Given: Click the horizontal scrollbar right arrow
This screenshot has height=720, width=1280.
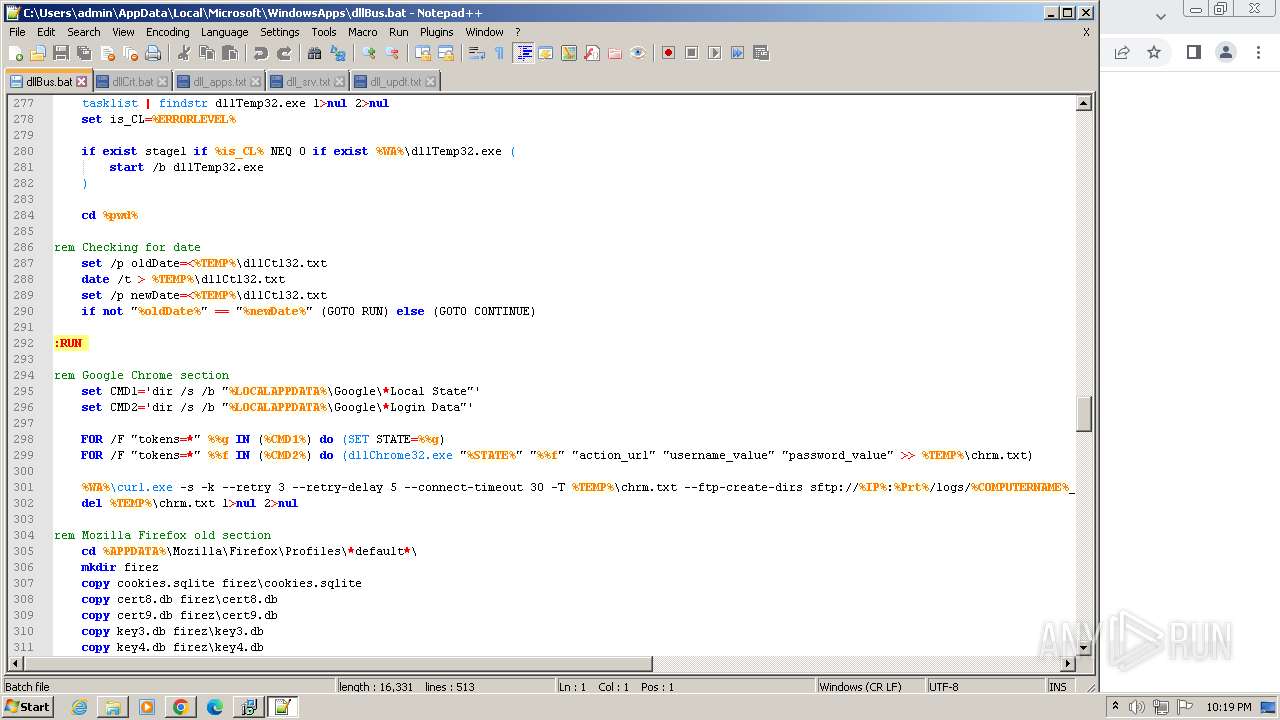Looking at the screenshot, I should coord(1067,664).
